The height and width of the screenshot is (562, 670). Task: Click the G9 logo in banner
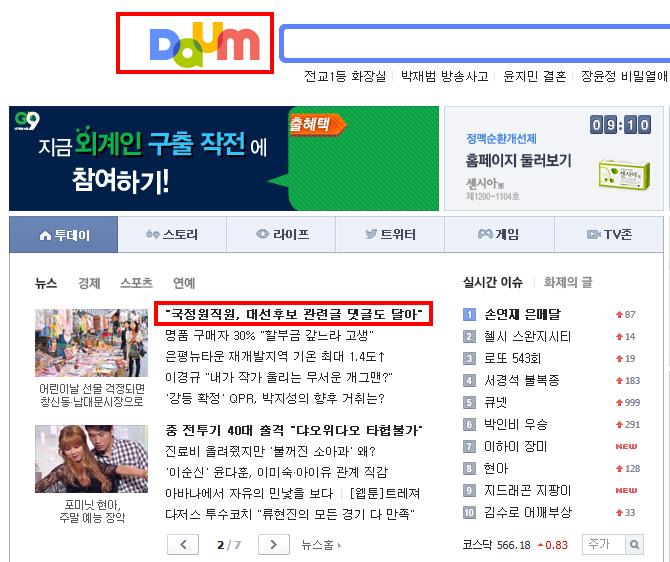[x=27, y=121]
